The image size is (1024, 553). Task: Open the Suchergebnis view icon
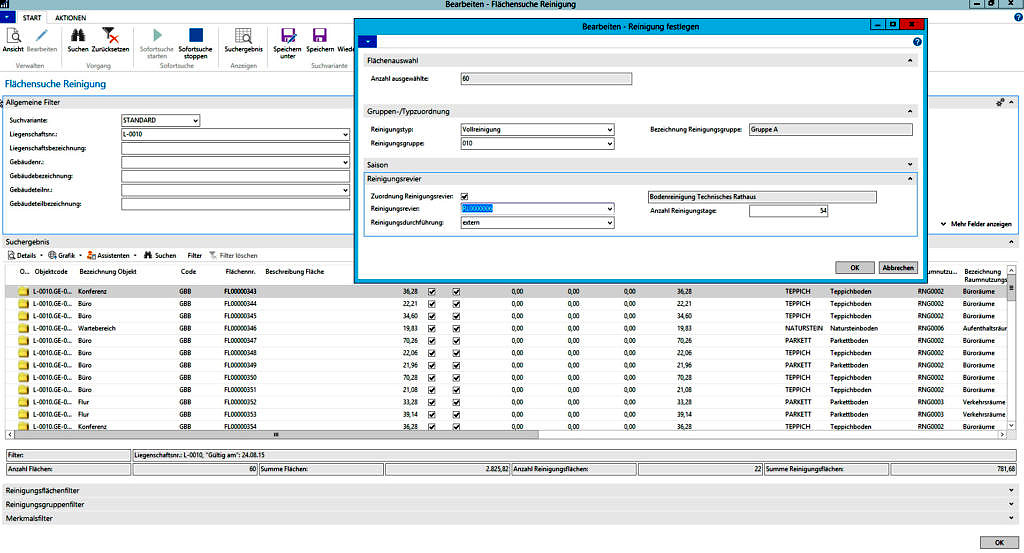(x=243, y=38)
